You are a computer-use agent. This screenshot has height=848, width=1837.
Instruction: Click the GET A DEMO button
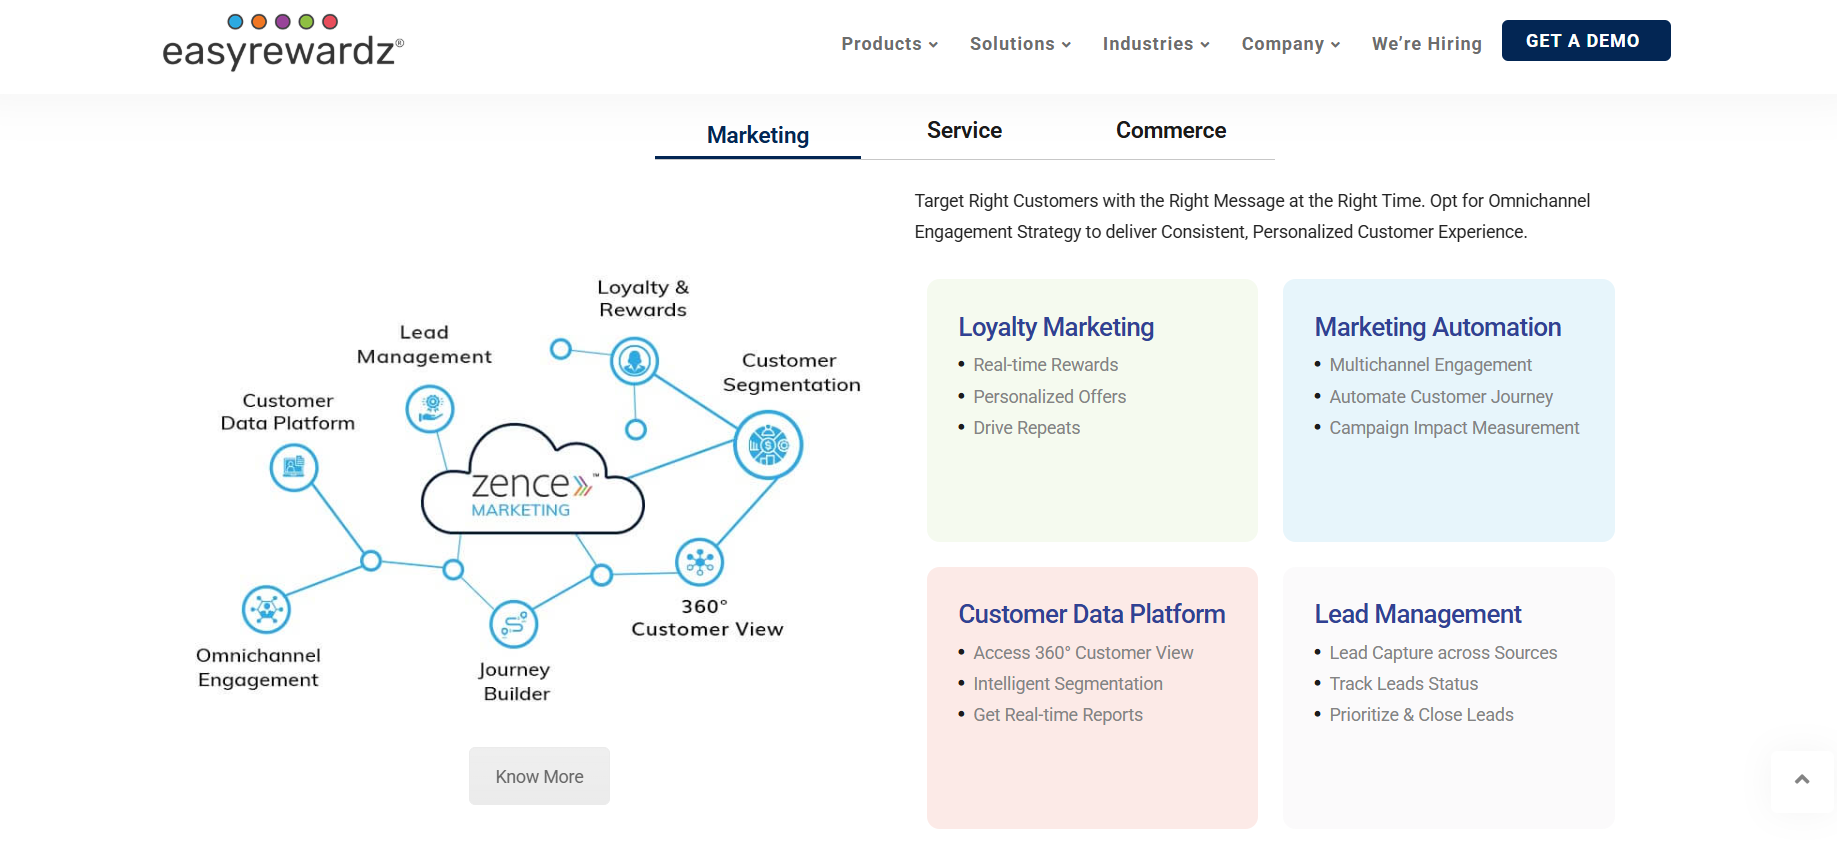pyautogui.click(x=1586, y=41)
